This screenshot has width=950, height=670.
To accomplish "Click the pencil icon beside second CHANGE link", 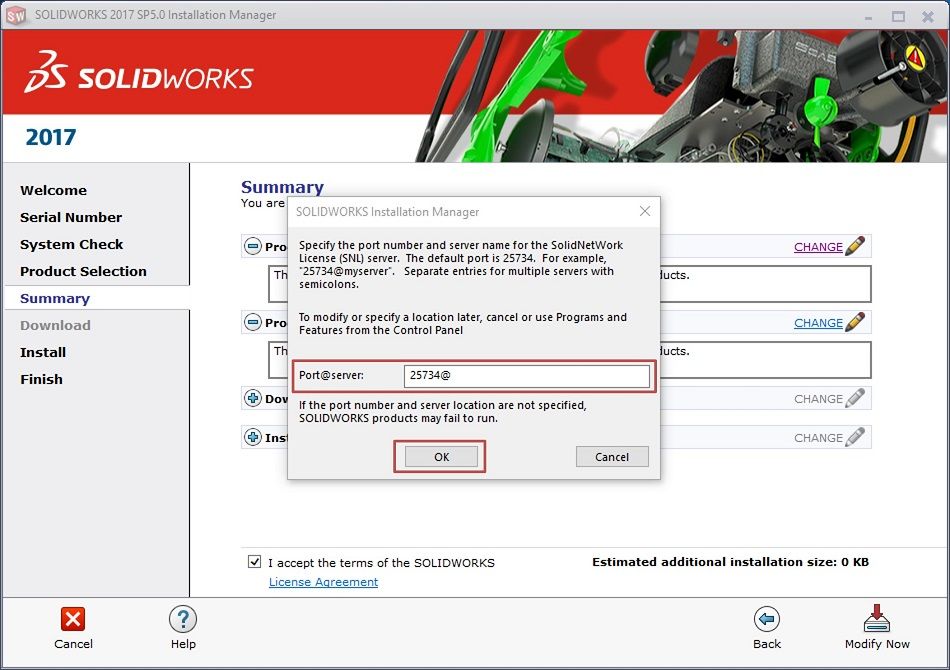I will point(855,322).
